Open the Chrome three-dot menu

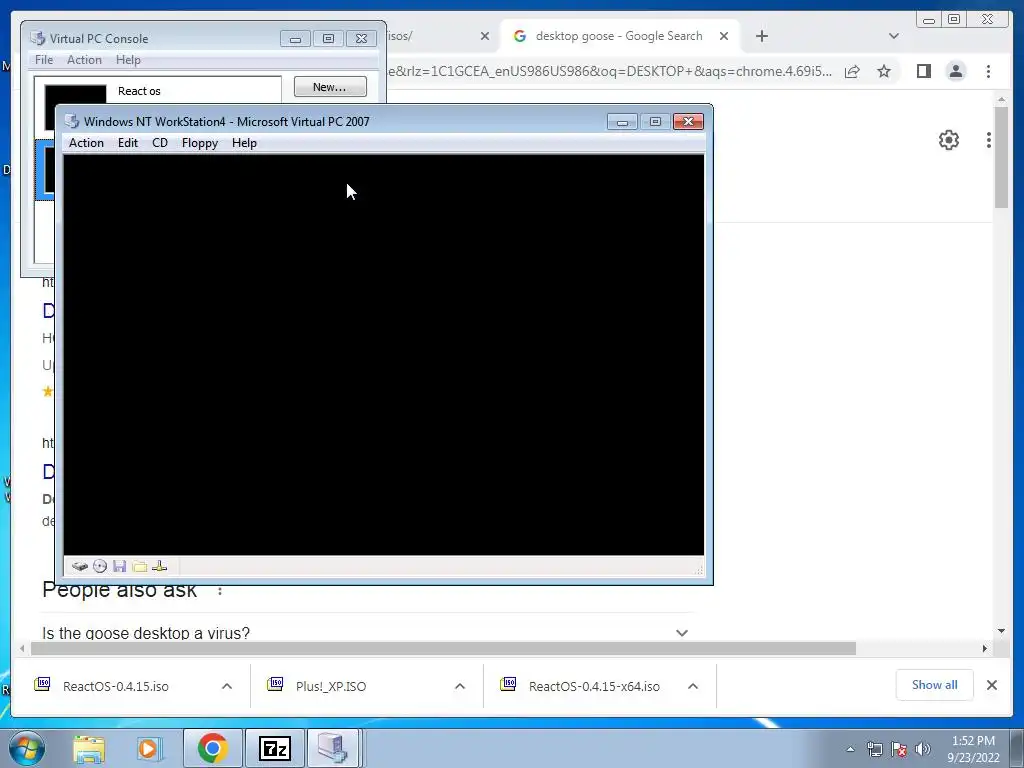[988, 71]
